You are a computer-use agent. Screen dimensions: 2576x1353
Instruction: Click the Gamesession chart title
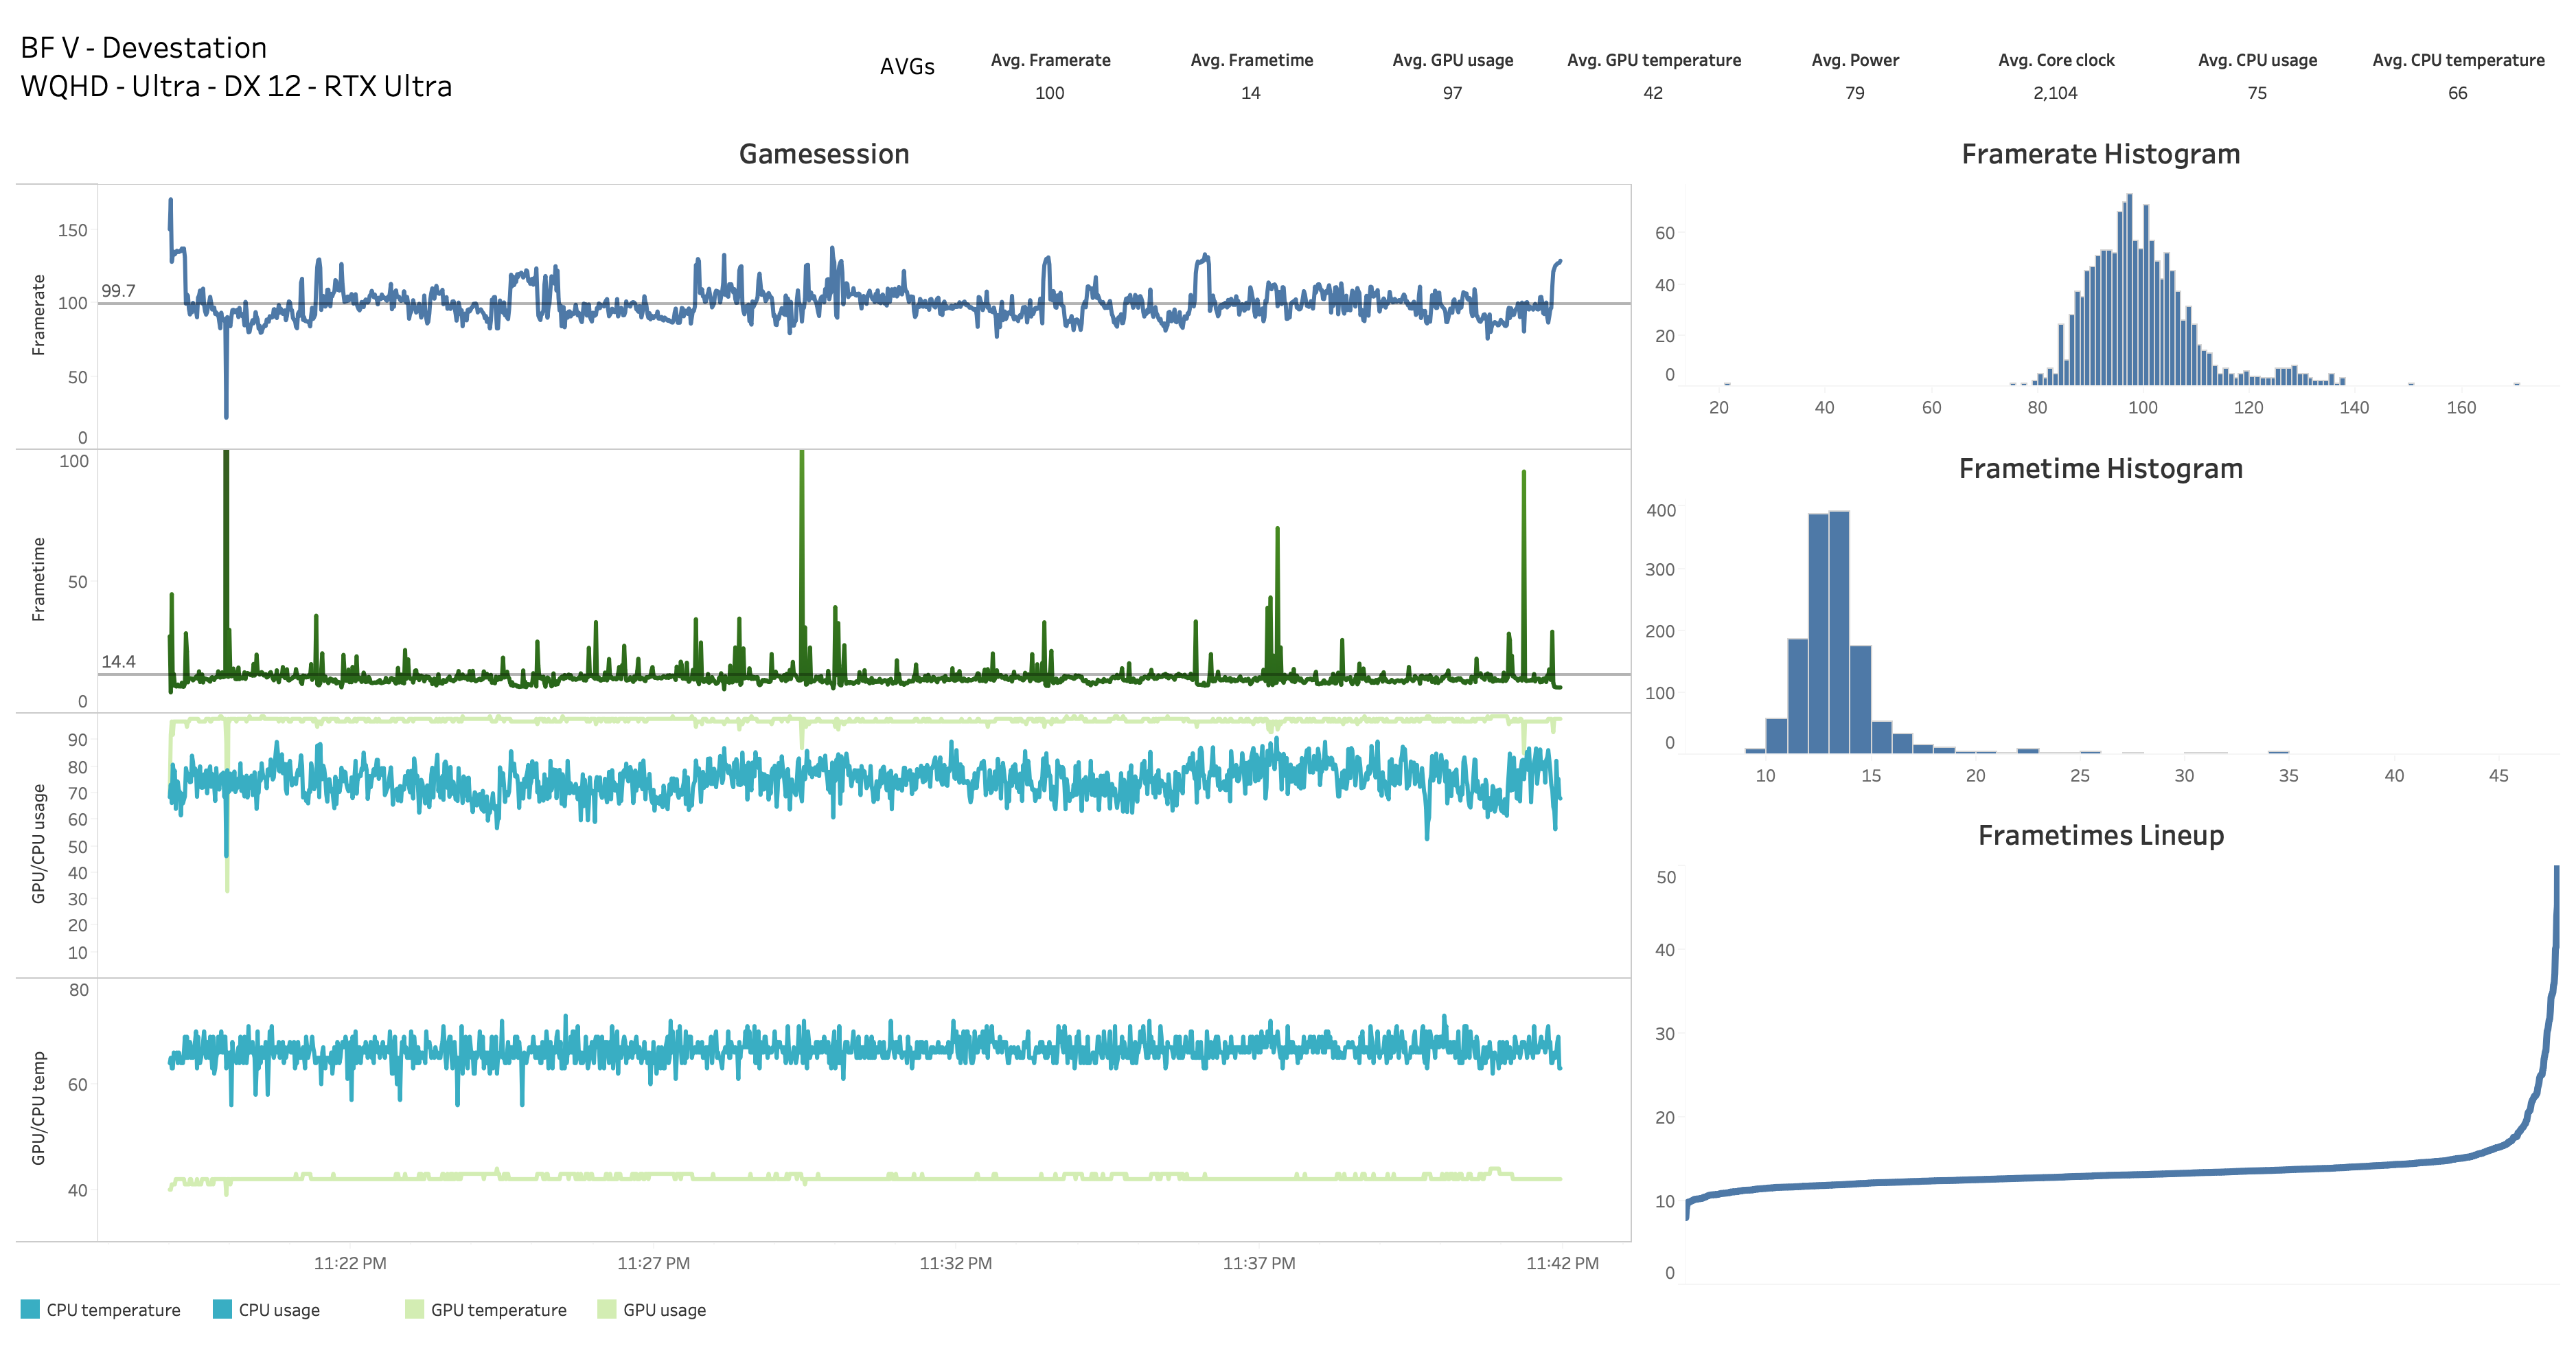click(823, 154)
